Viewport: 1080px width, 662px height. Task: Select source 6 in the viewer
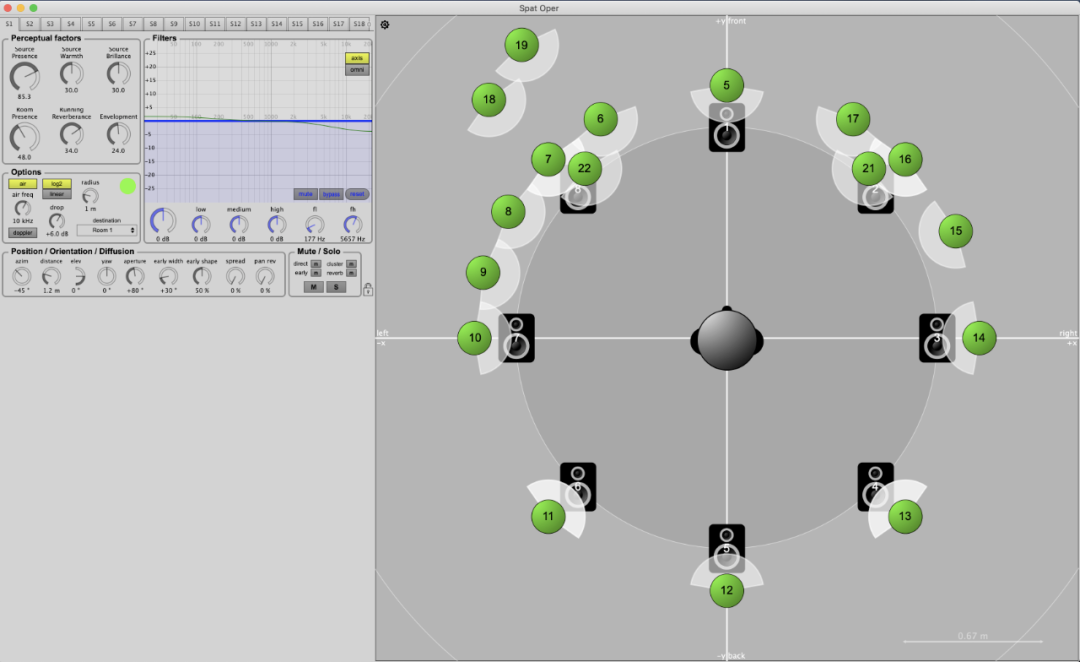click(601, 118)
